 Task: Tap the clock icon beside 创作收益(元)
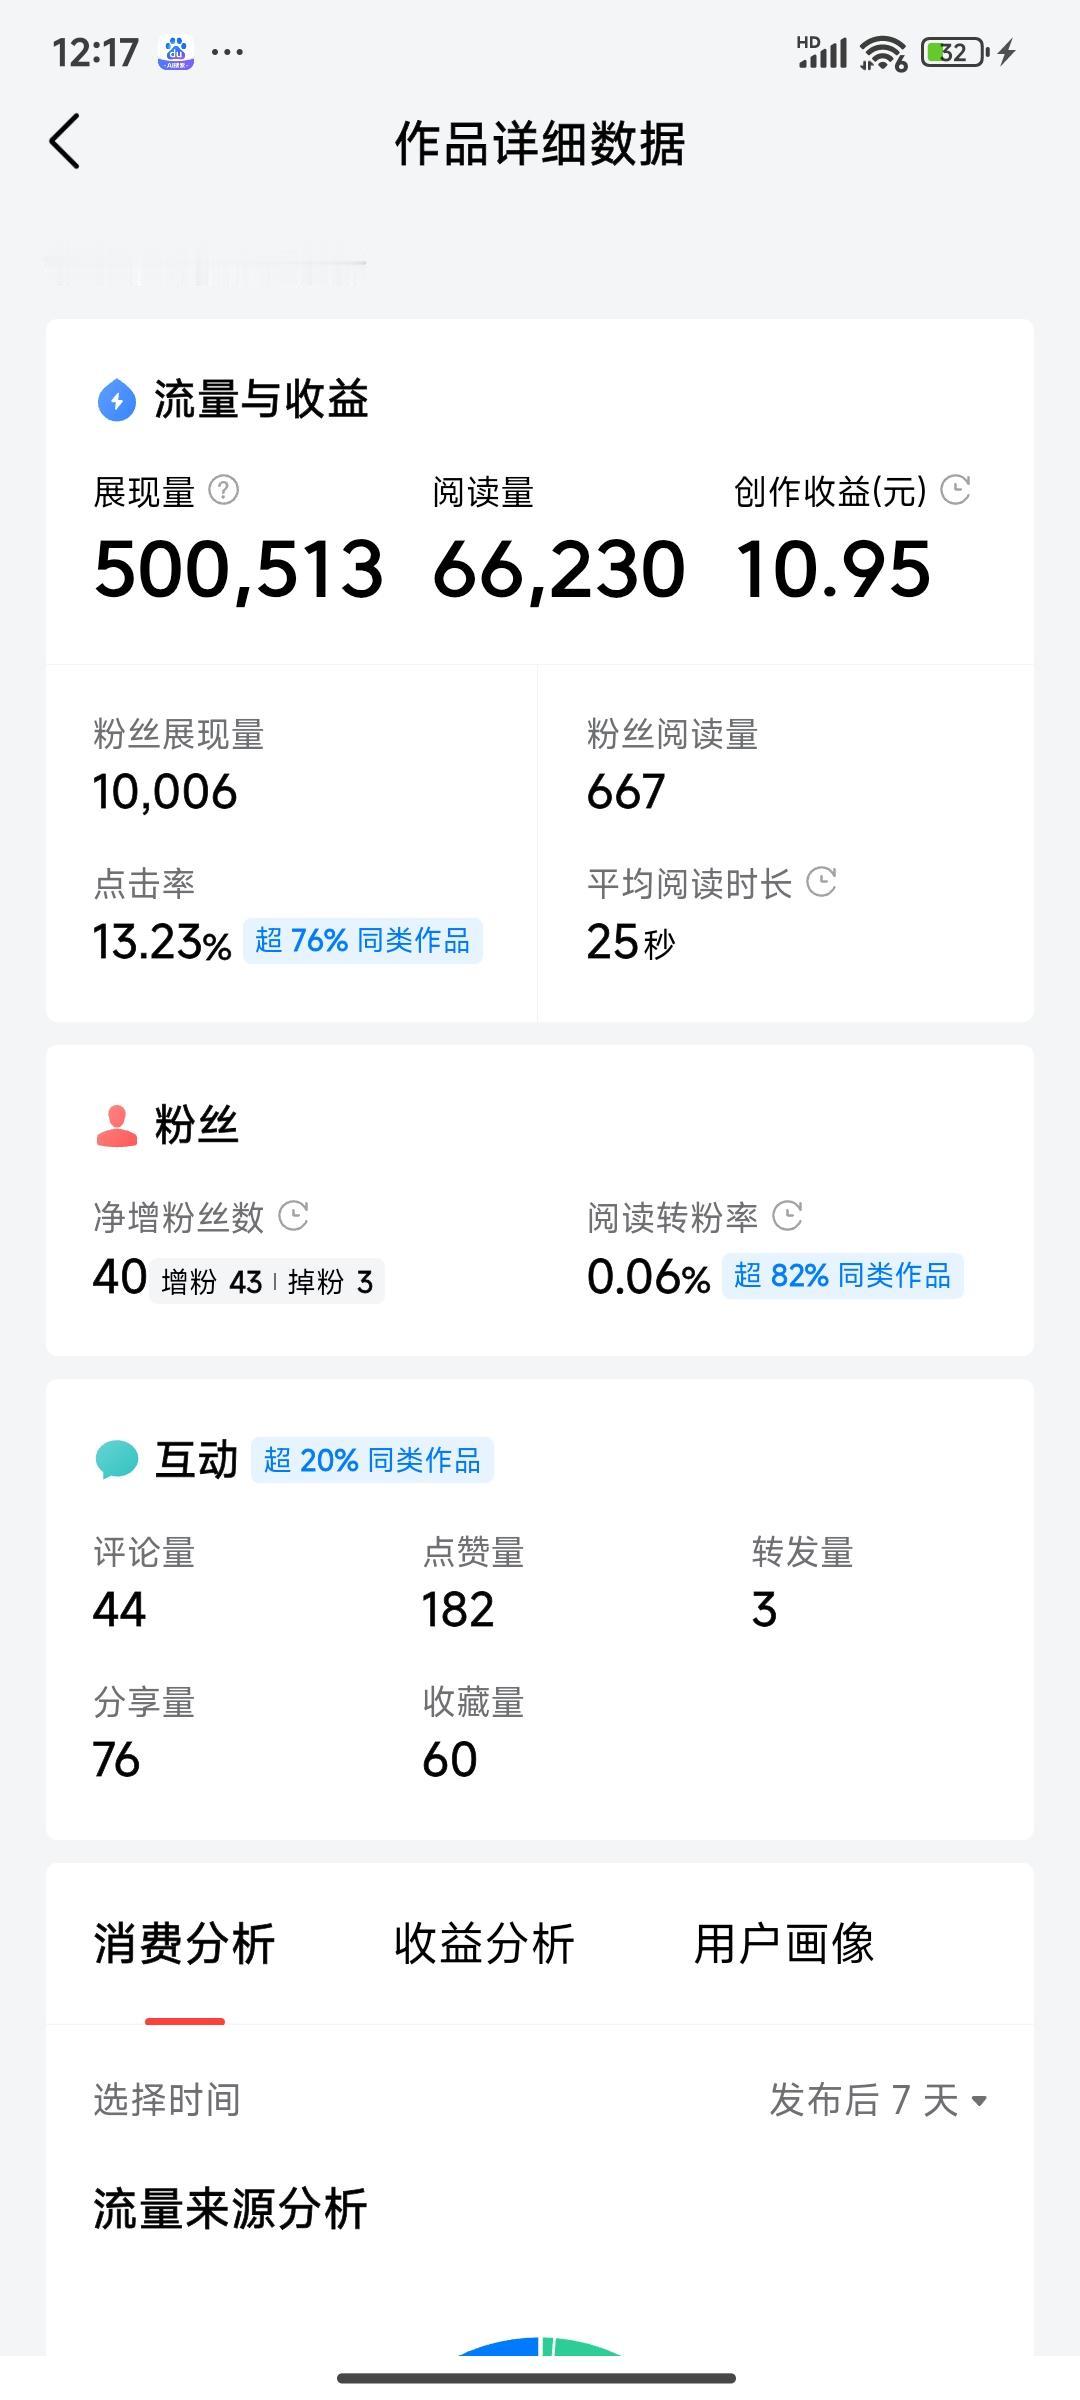point(956,489)
